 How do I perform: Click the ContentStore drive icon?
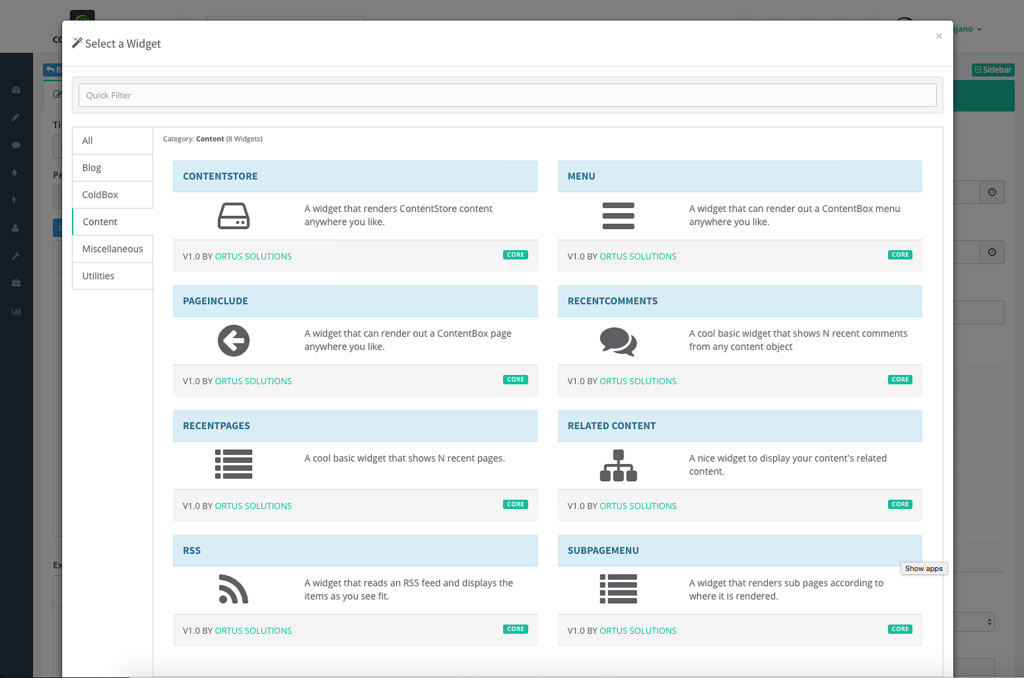tap(233, 216)
